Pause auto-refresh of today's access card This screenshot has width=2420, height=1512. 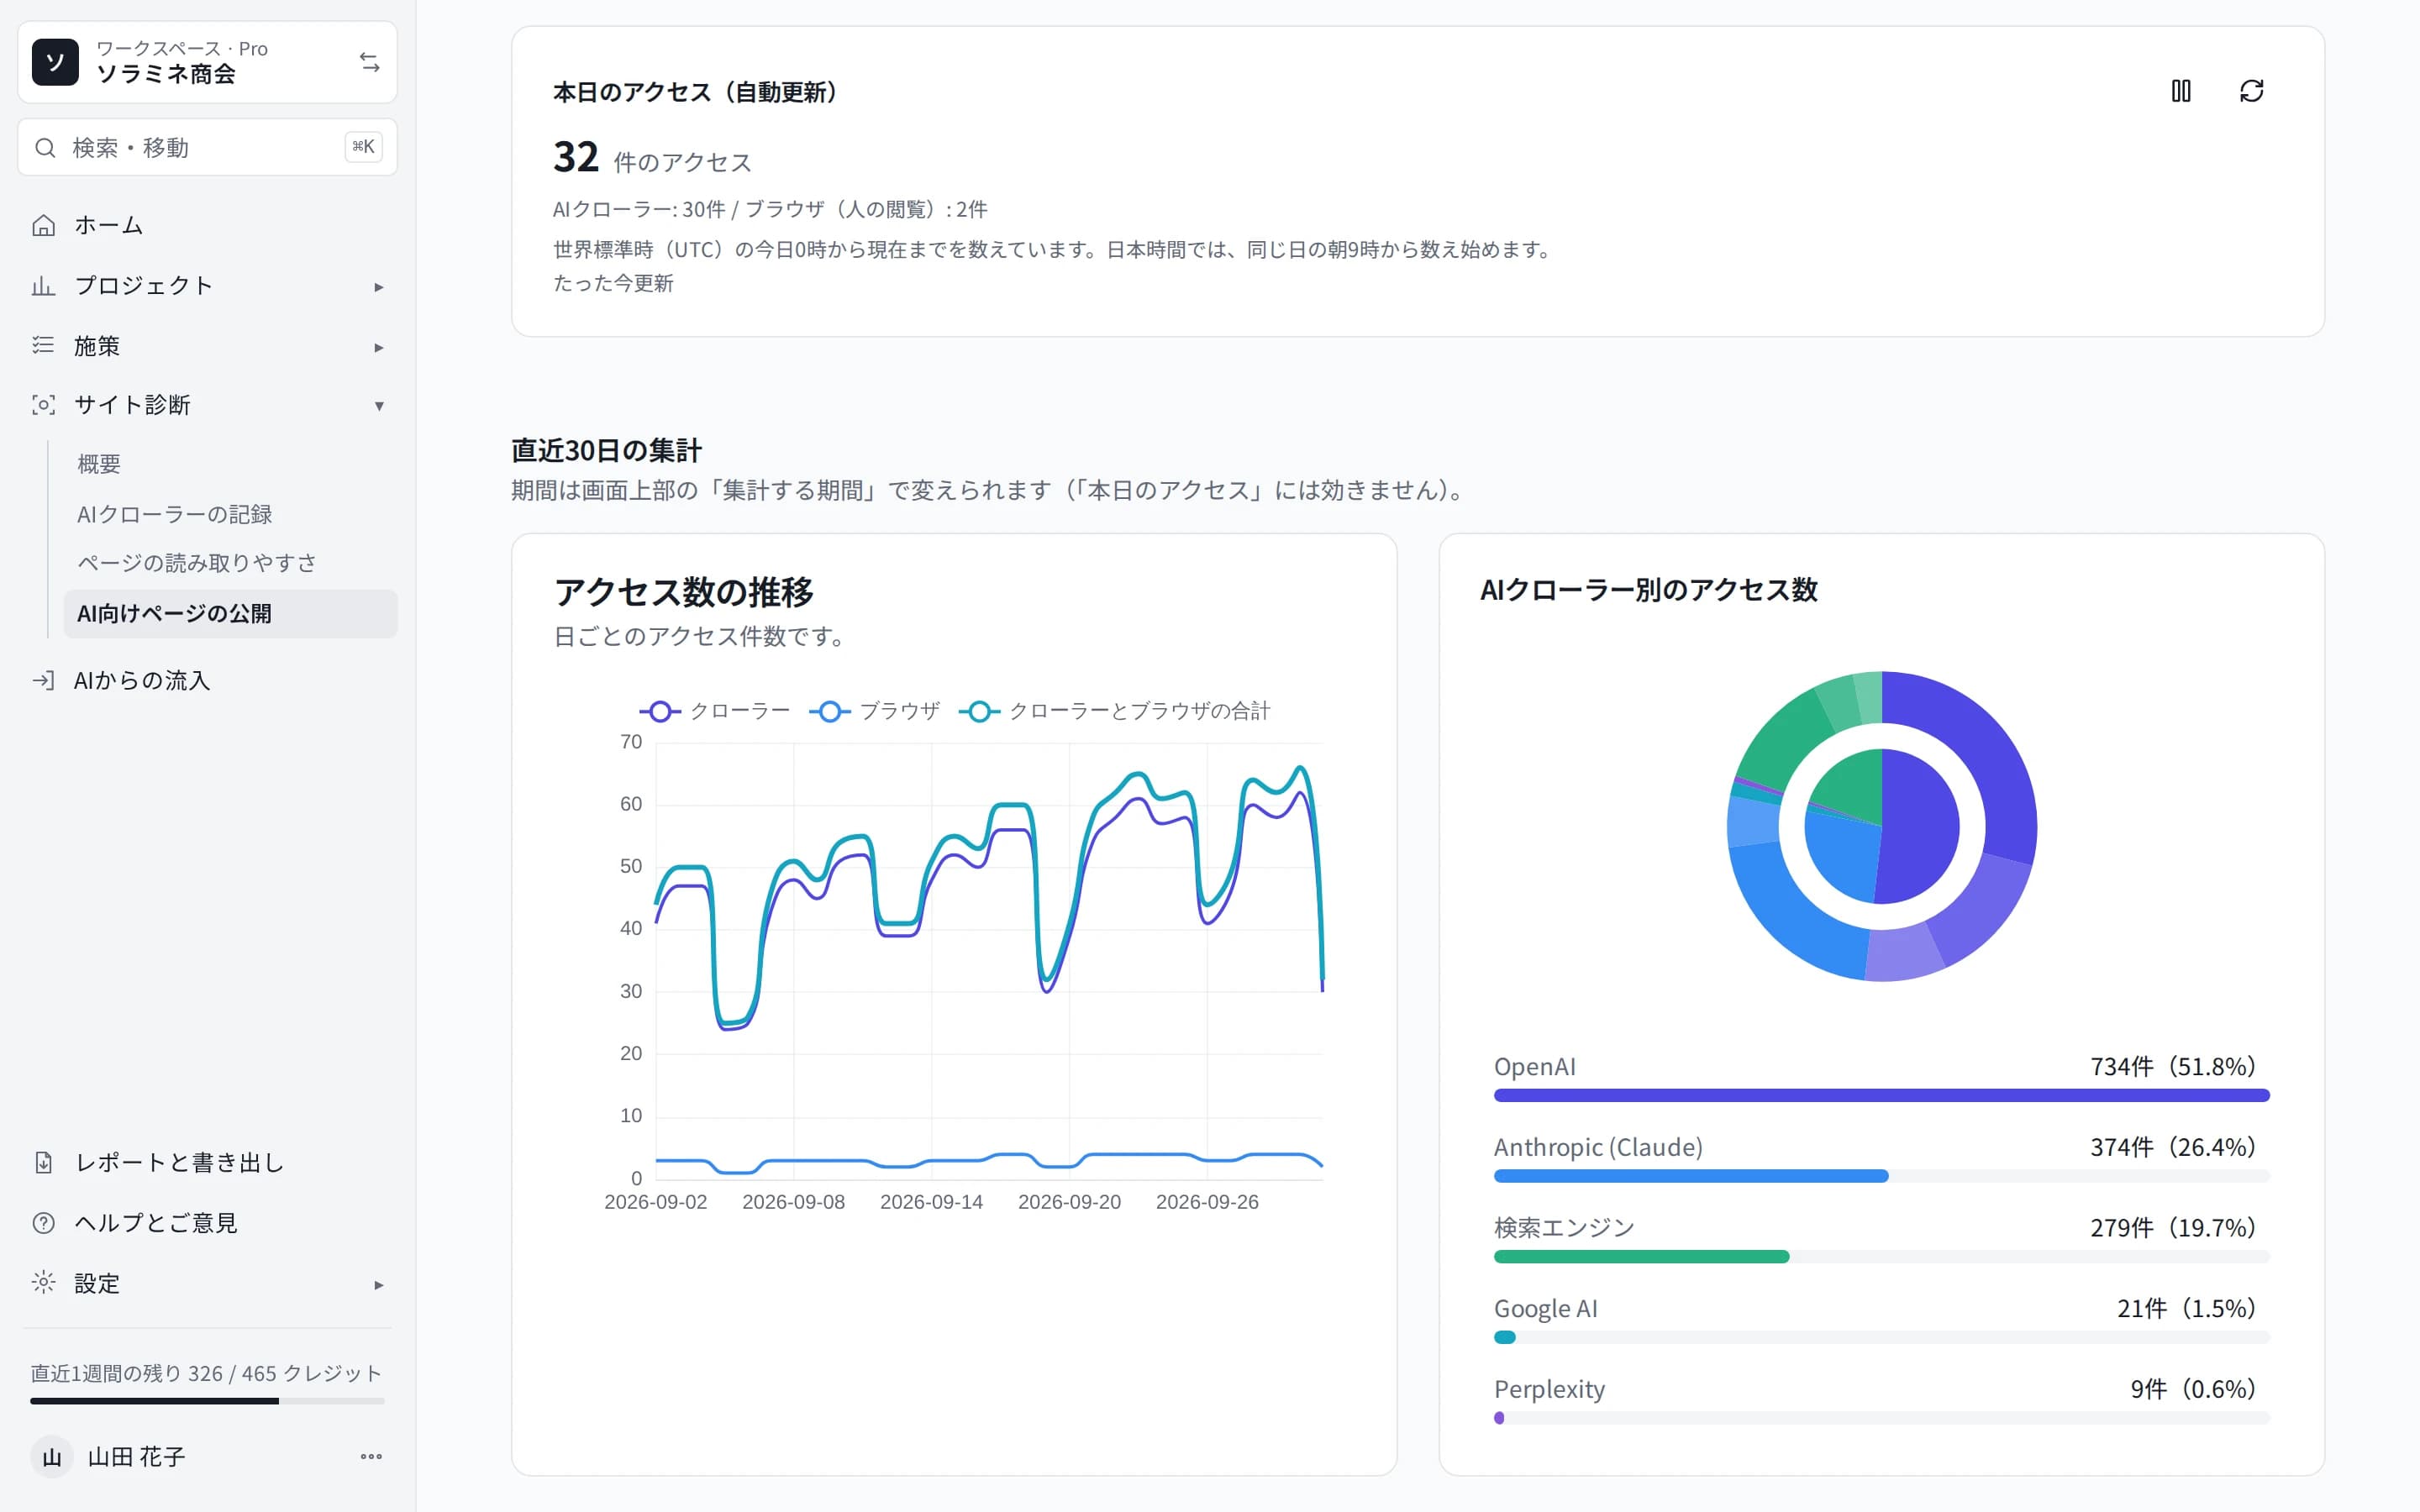(x=2181, y=91)
